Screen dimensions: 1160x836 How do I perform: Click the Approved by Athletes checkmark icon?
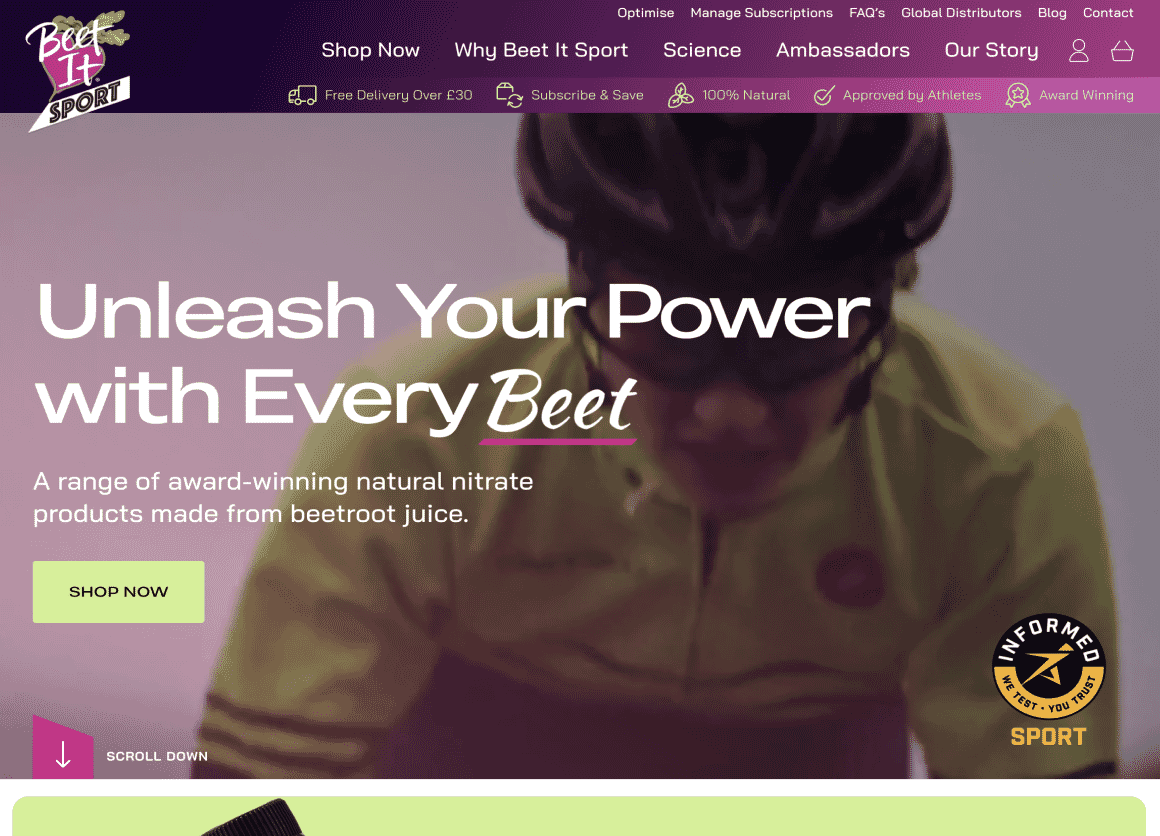pyautogui.click(x=824, y=95)
